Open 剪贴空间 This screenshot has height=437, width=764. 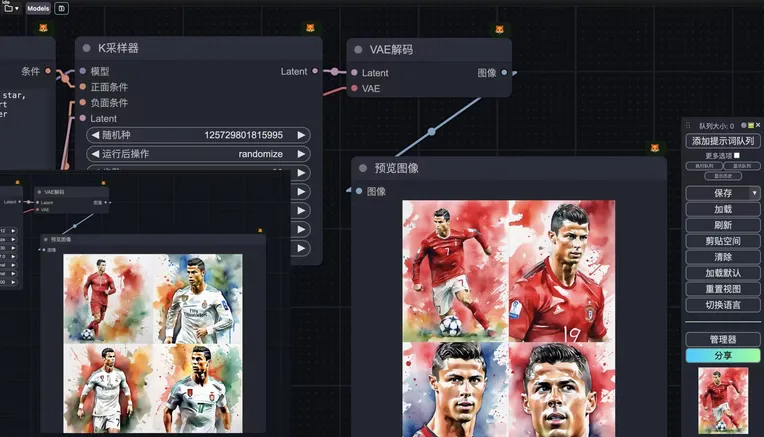point(723,241)
